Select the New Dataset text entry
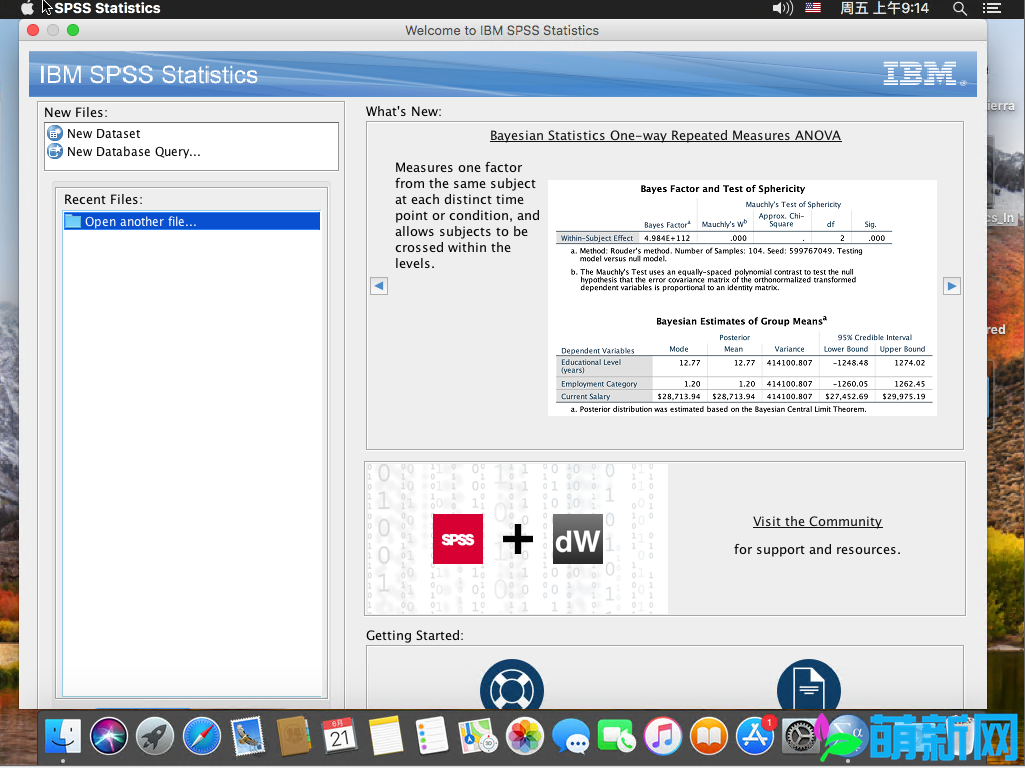This screenshot has height=768, width=1025. point(103,133)
